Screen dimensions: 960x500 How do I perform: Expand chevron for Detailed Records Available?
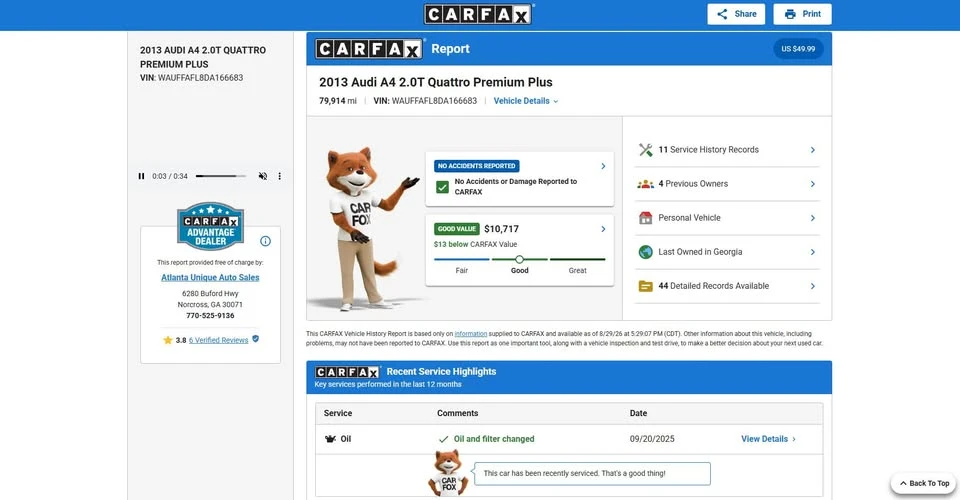click(812, 286)
